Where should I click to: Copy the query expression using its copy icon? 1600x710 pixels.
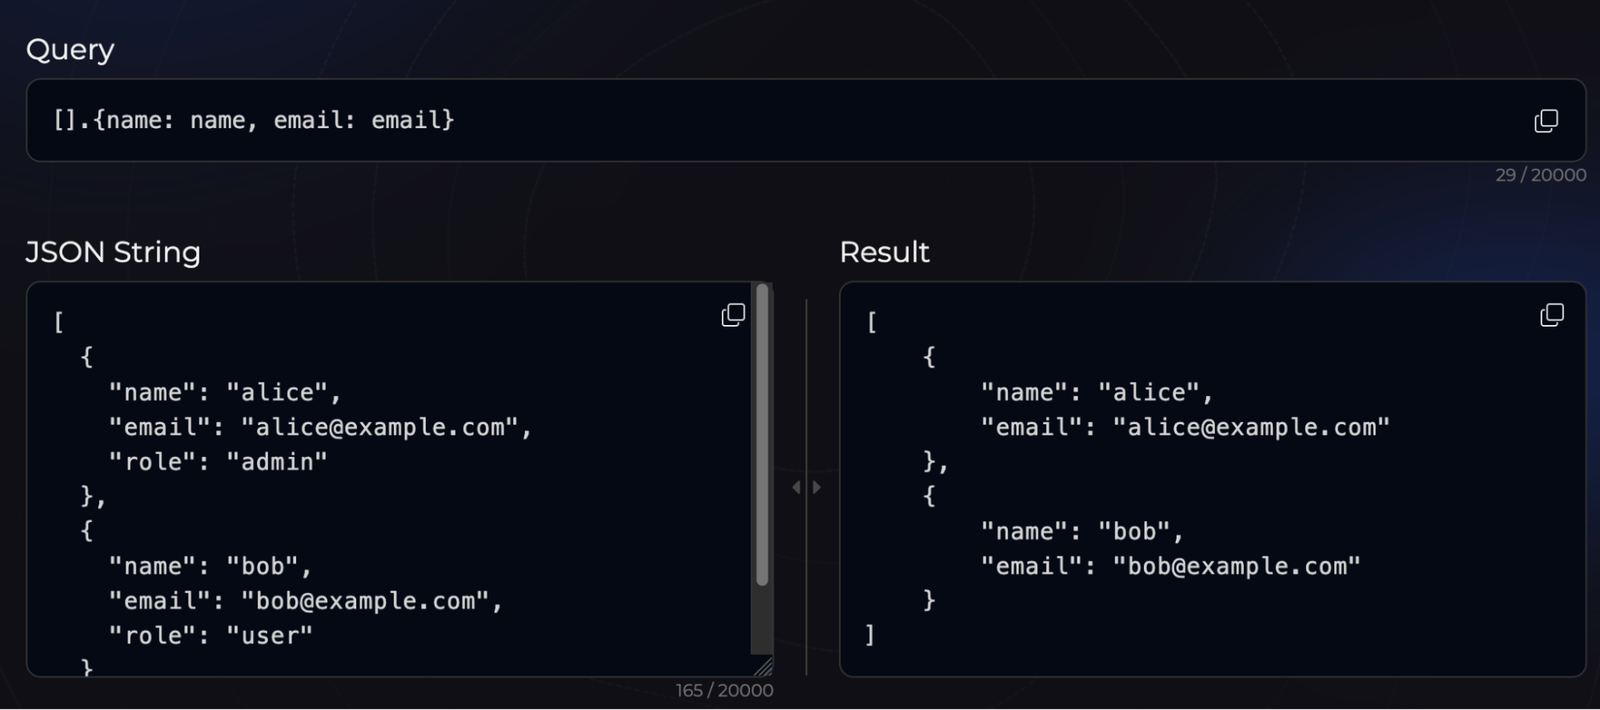click(1546, 121)
